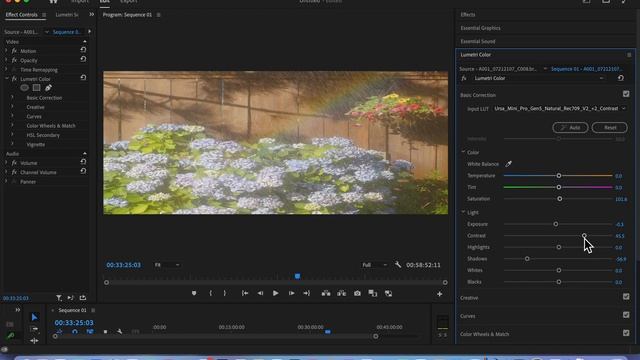
Task: Toggle Volume effect fx switch
Action: (x=14, y=163)
